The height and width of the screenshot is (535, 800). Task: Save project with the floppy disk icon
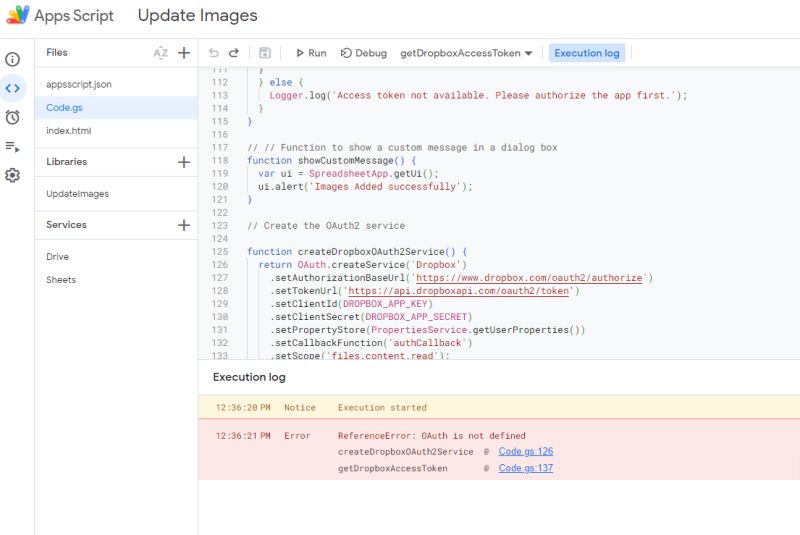(265, 53)
